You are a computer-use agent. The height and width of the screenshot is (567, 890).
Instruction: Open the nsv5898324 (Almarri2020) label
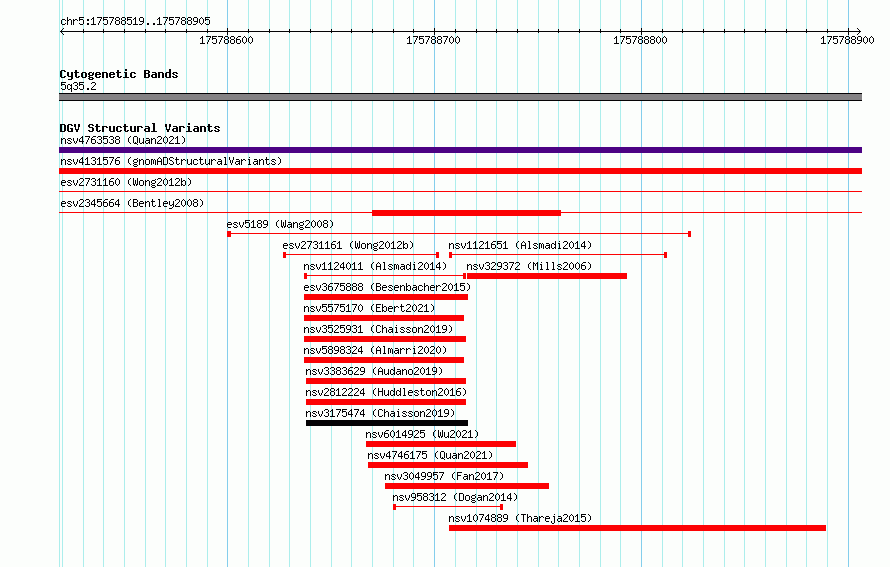pos(375,350)
